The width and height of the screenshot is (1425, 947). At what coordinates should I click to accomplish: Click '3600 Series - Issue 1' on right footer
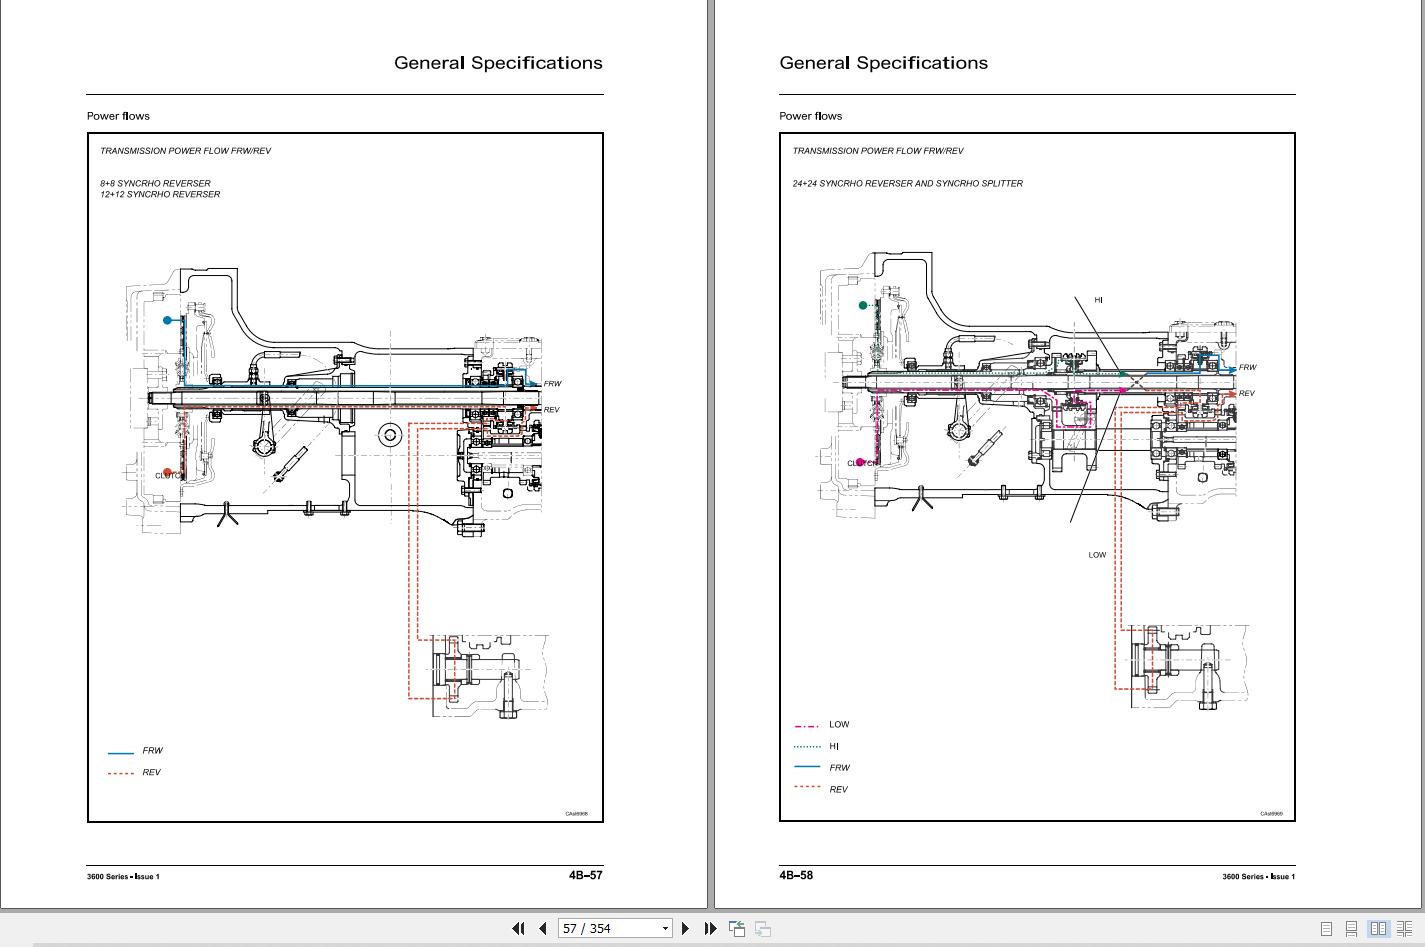tap(1258, 877)
